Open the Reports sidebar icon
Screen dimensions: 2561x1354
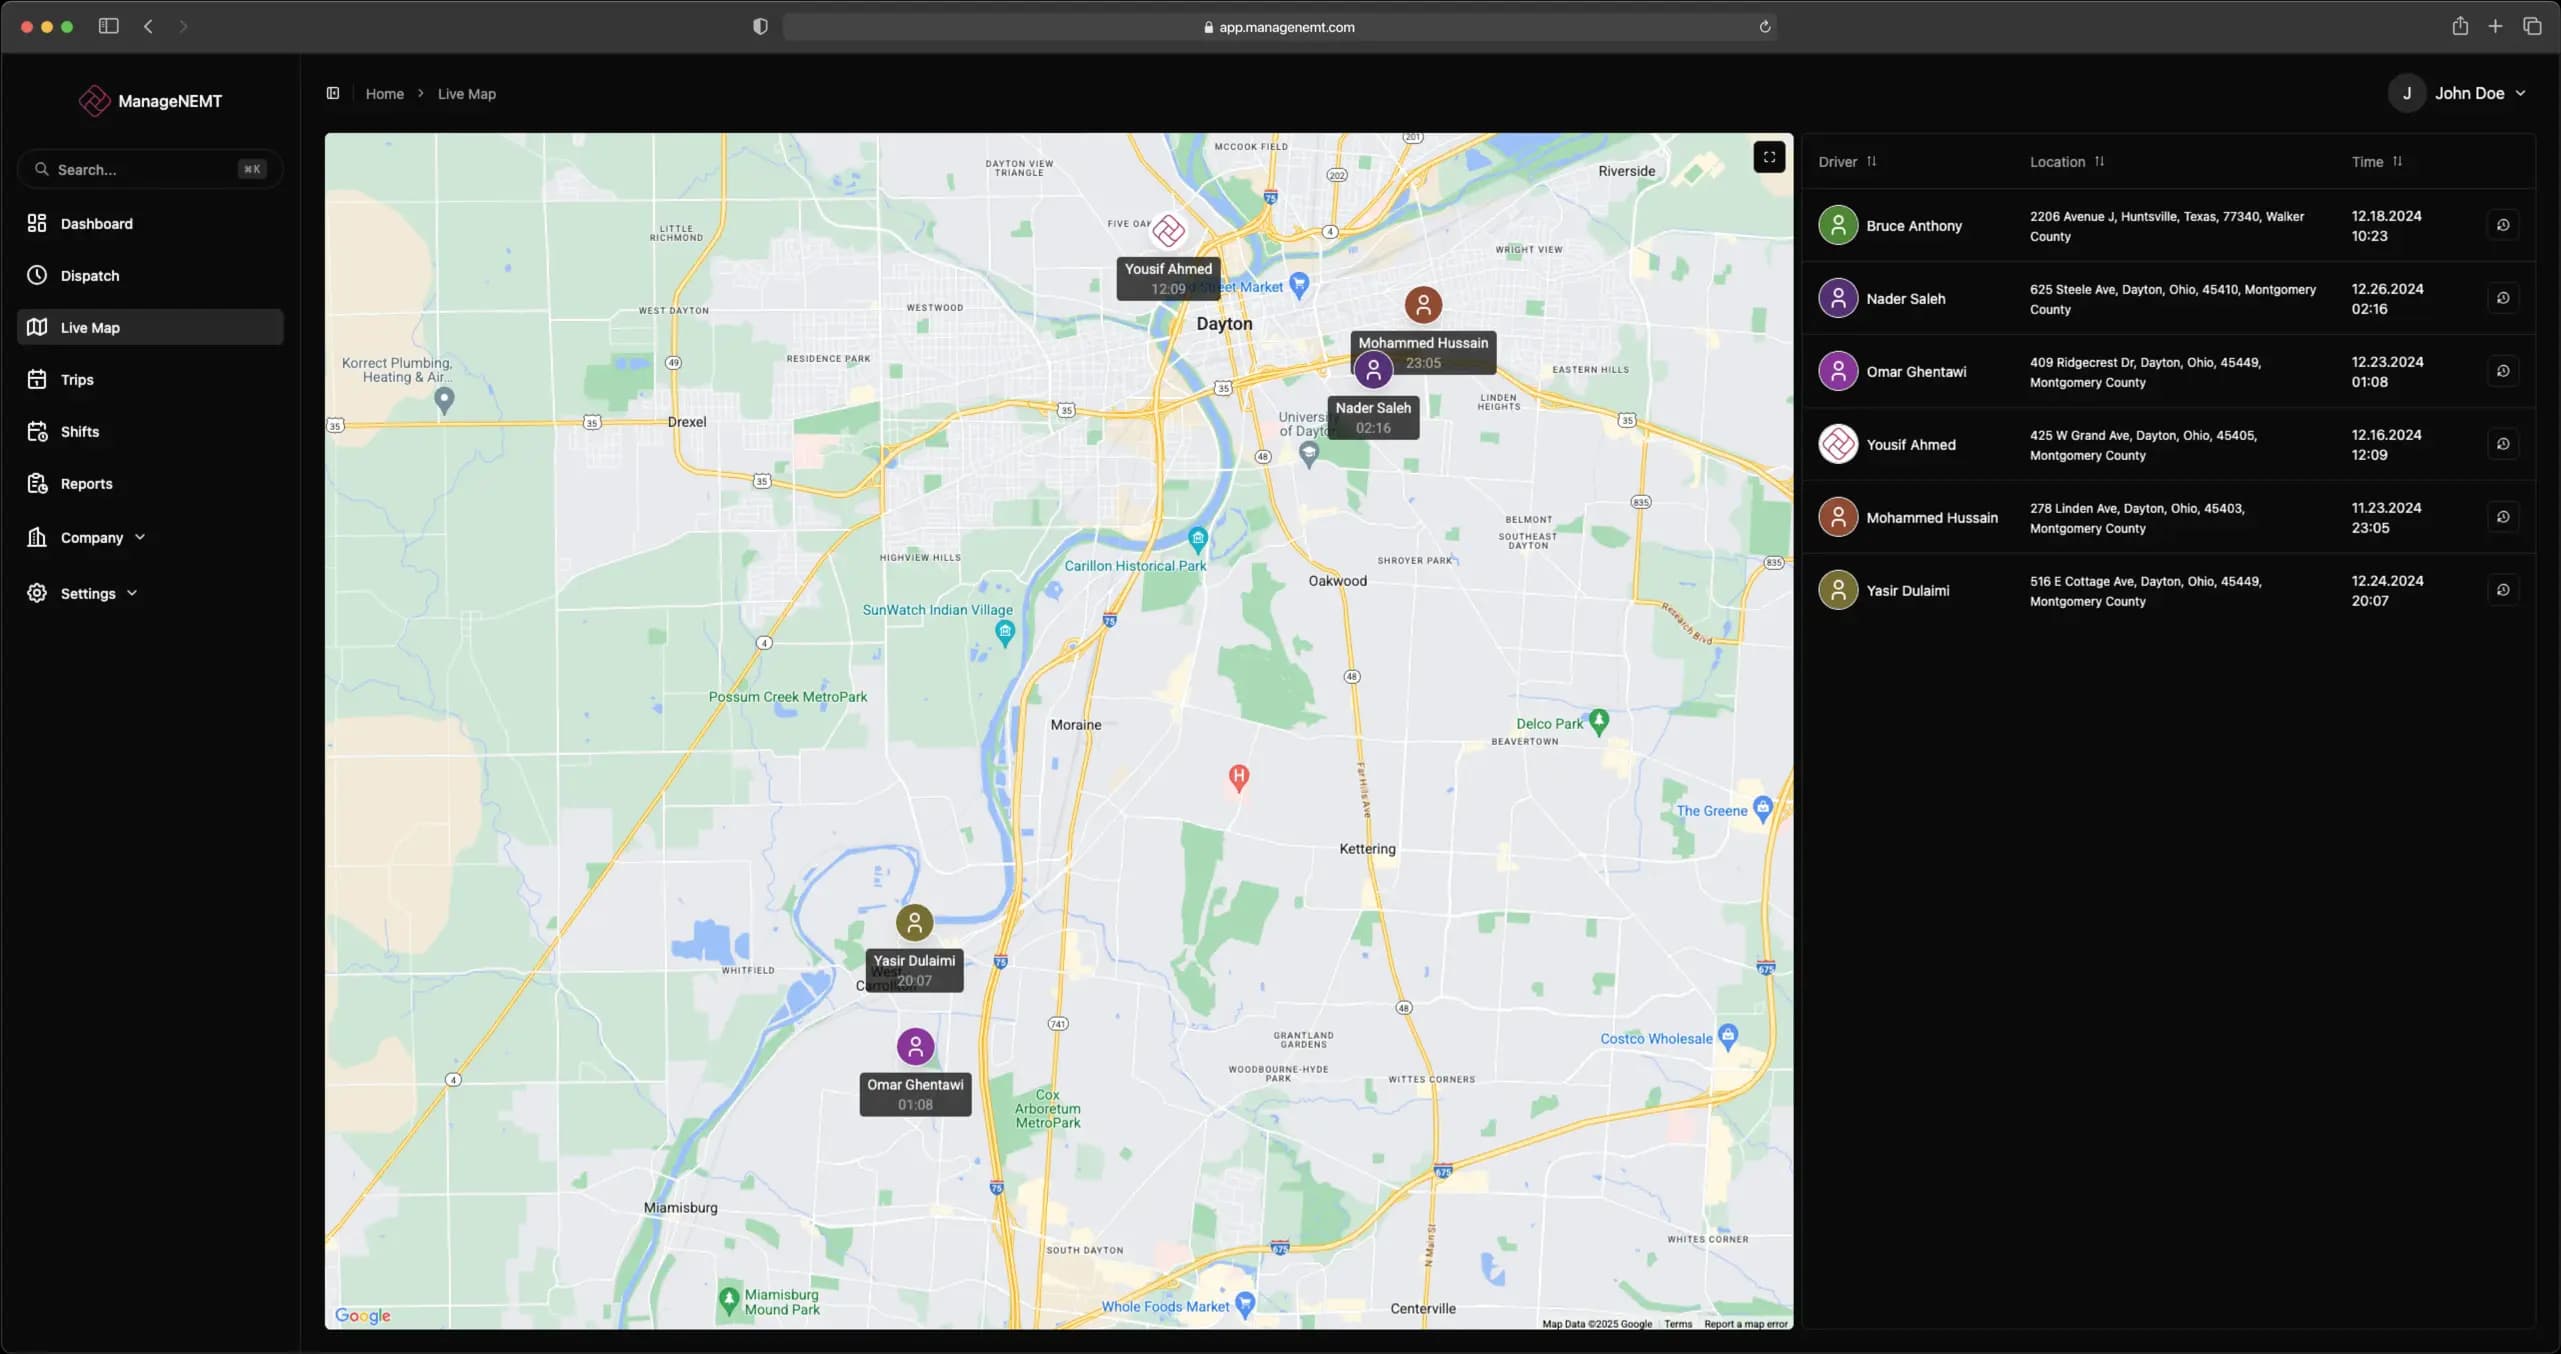click(36, 483)
